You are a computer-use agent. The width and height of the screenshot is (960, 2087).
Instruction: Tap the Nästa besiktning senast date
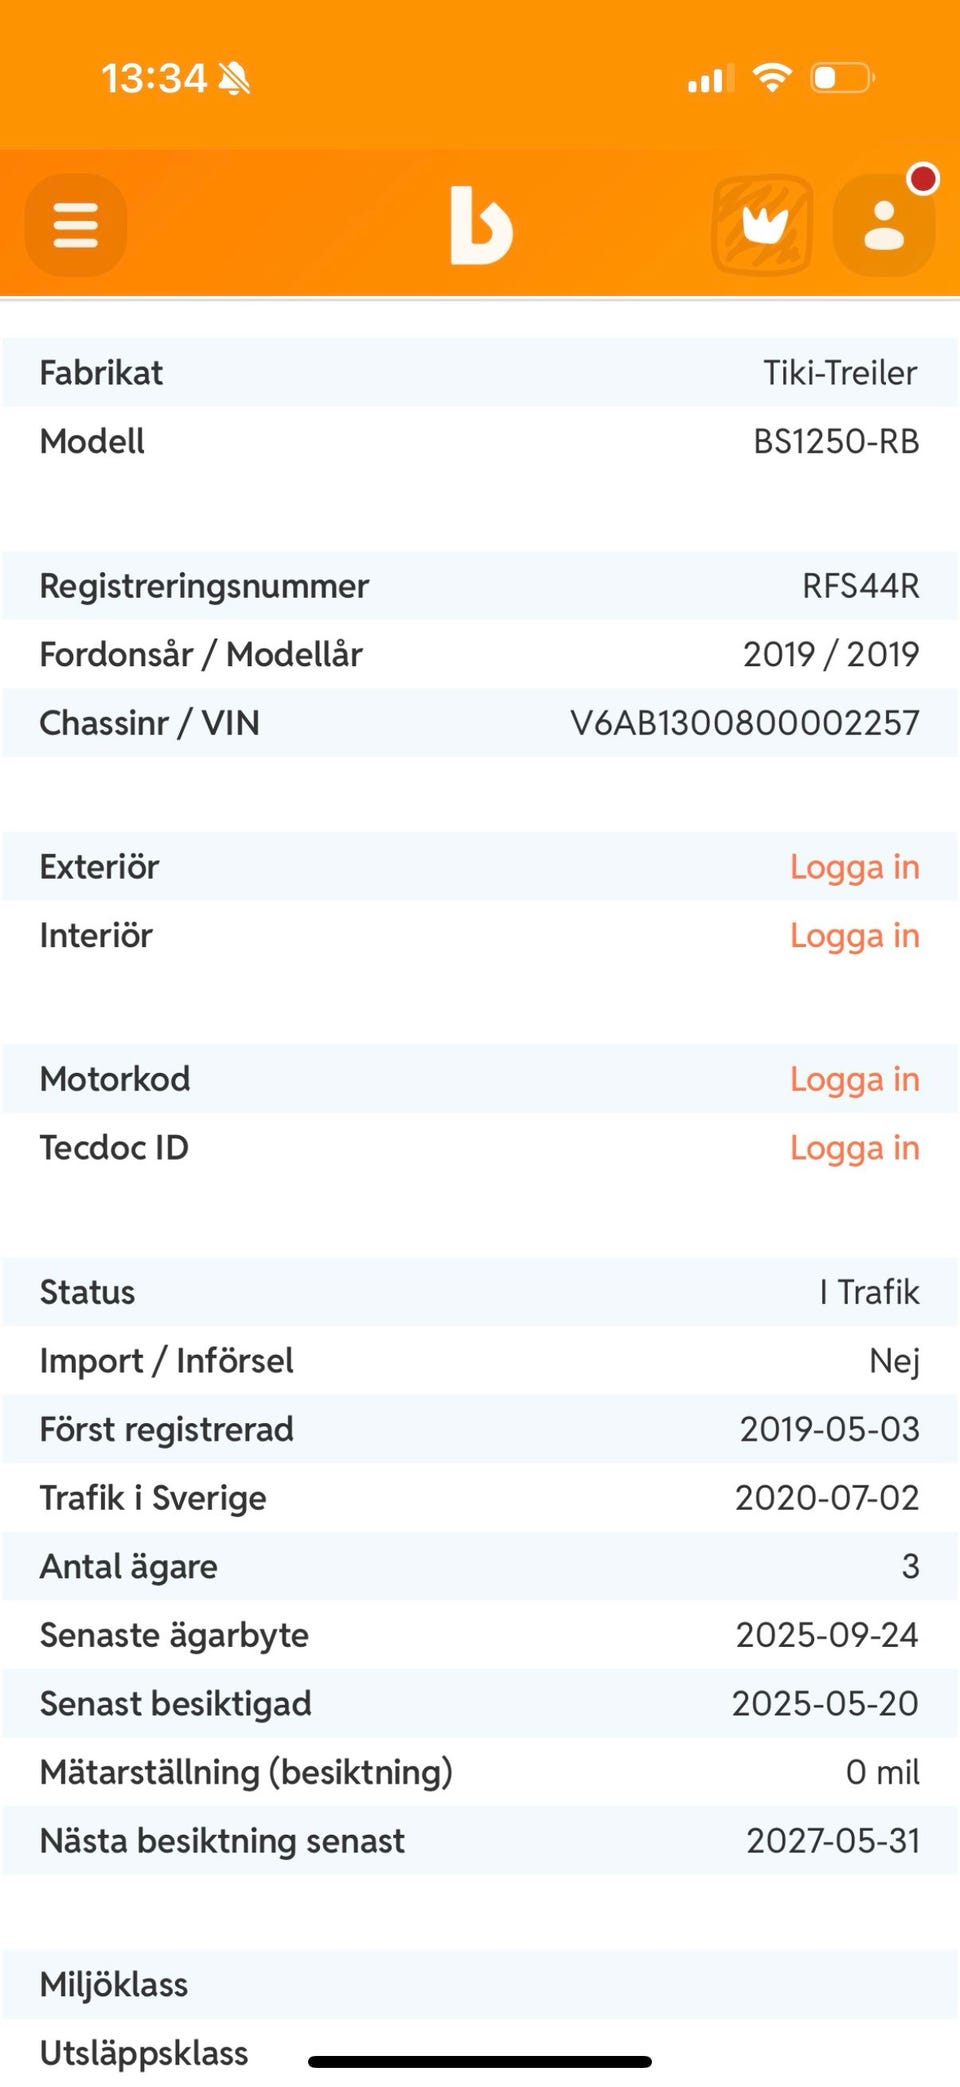tap(832, 1840)
